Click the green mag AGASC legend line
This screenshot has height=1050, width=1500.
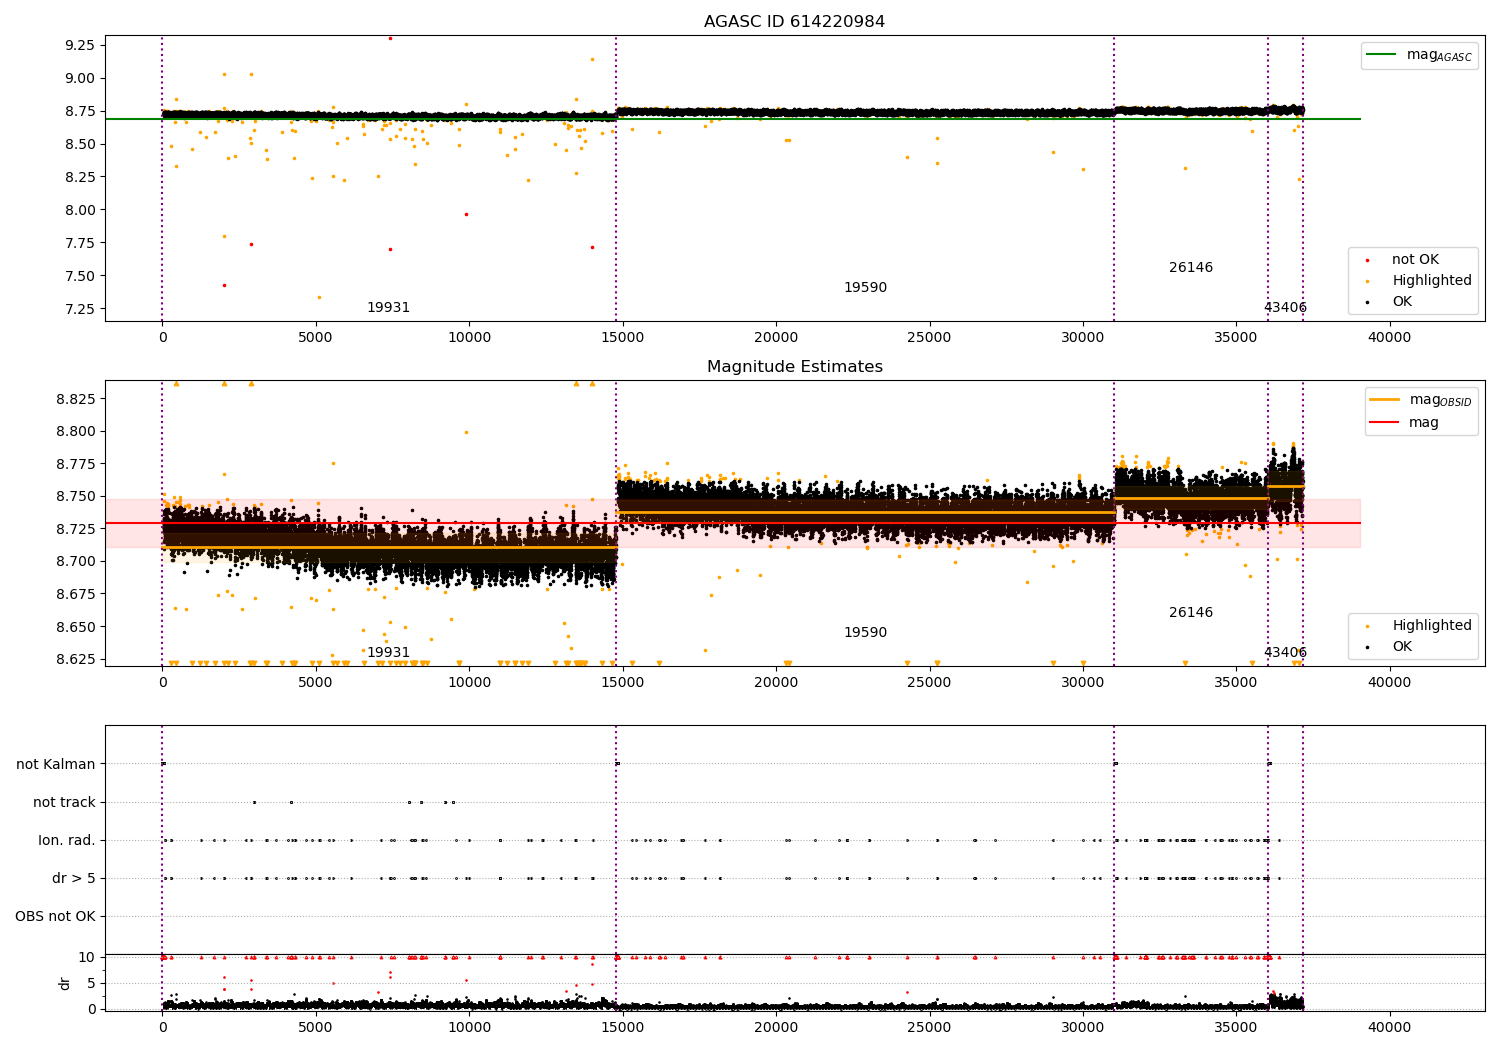[1381, 55]
